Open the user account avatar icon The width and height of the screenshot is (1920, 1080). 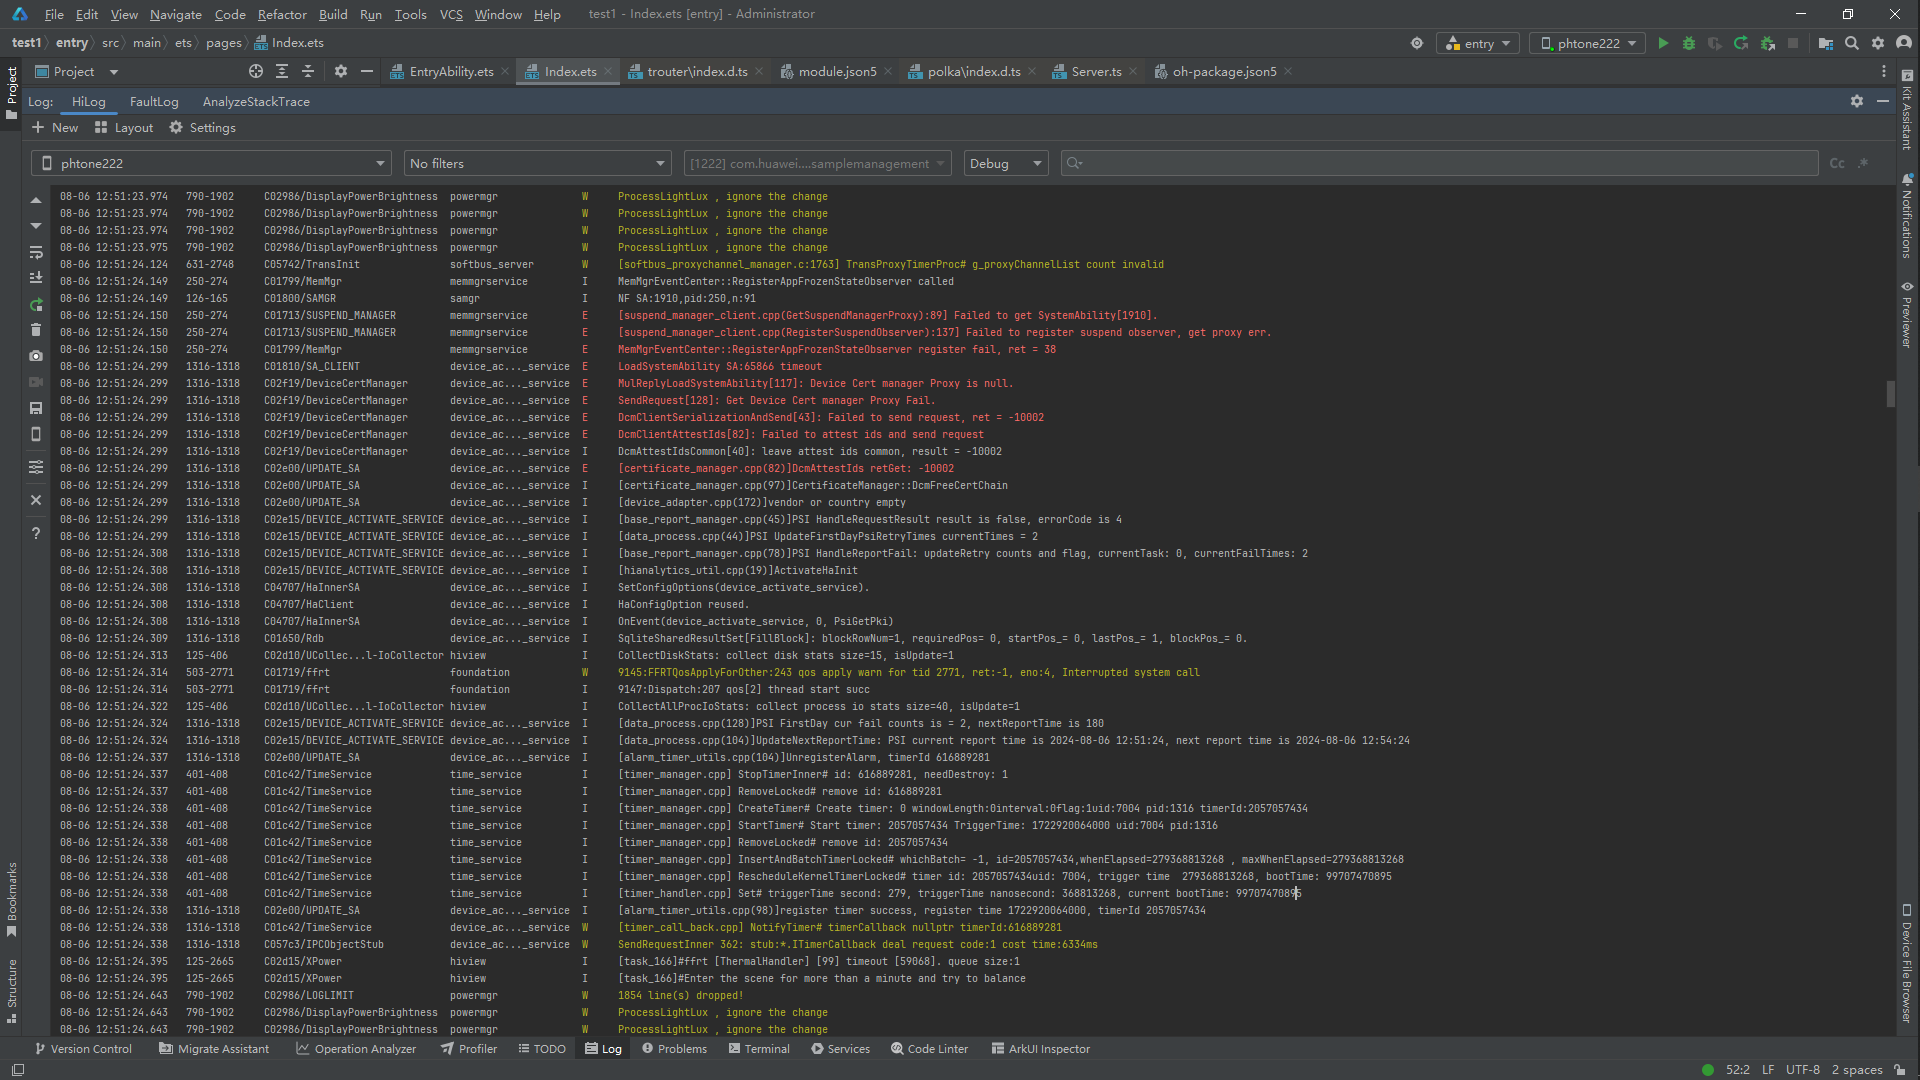1904,43
